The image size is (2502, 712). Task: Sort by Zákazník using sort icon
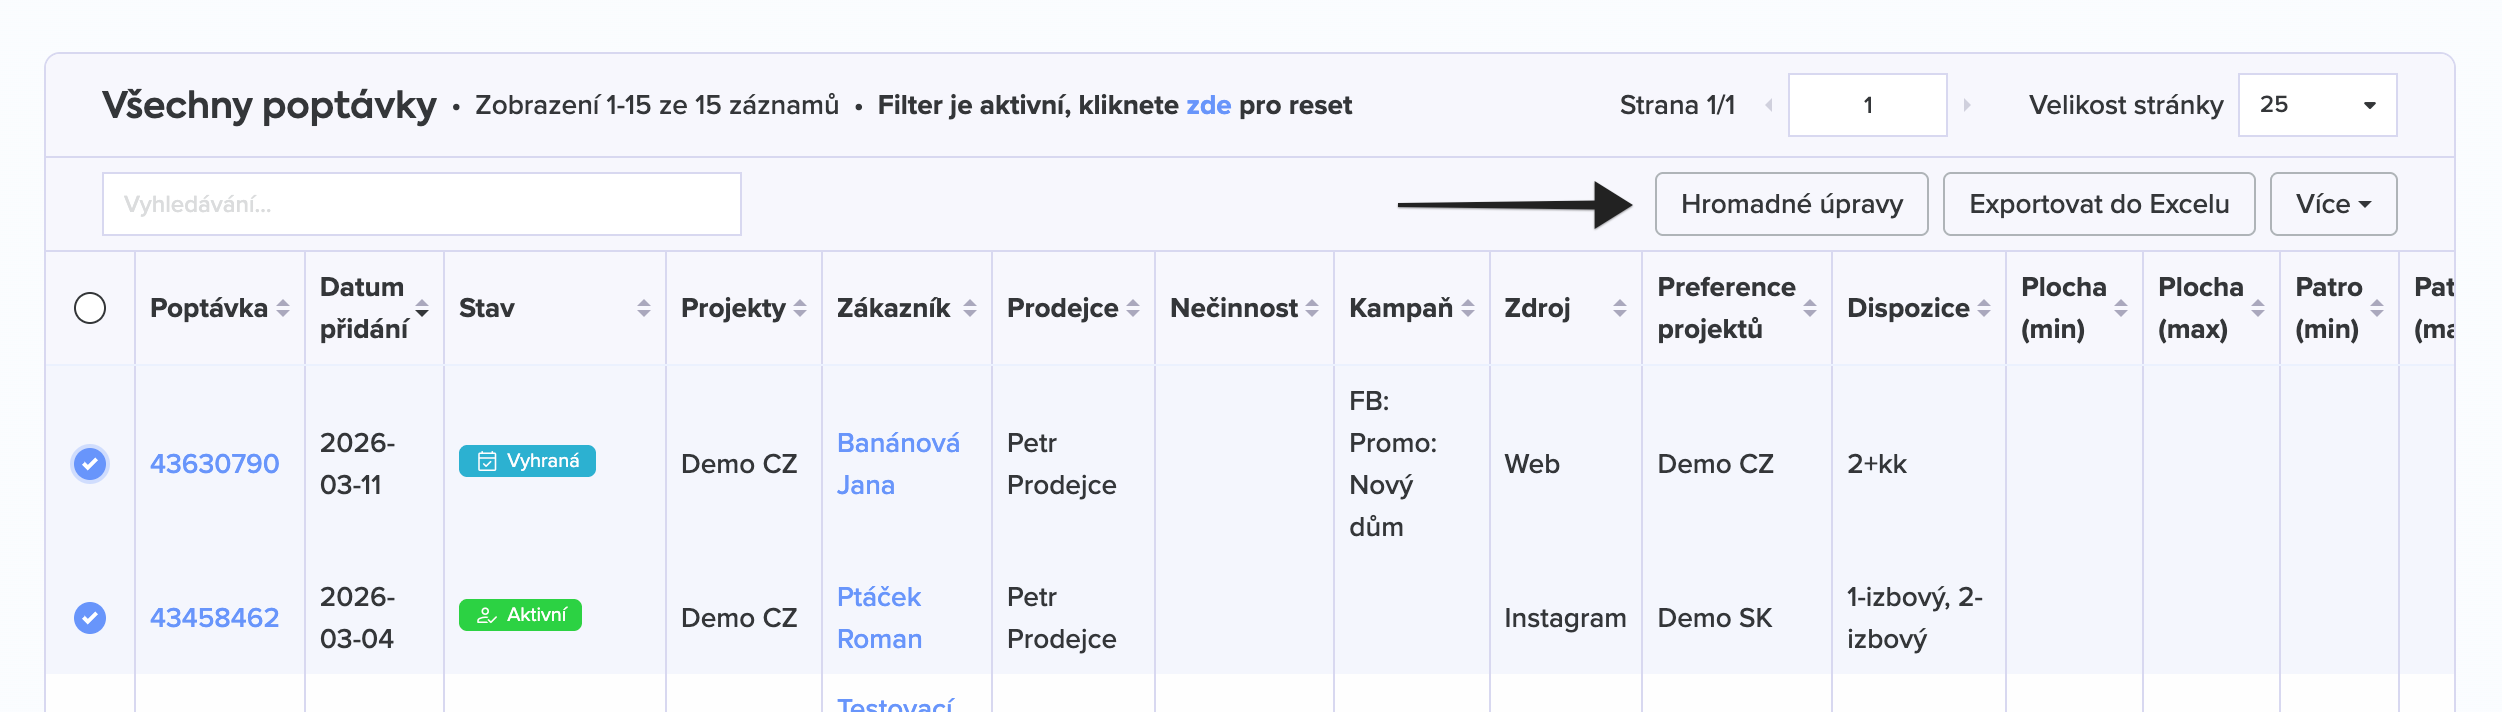(969, 309)
